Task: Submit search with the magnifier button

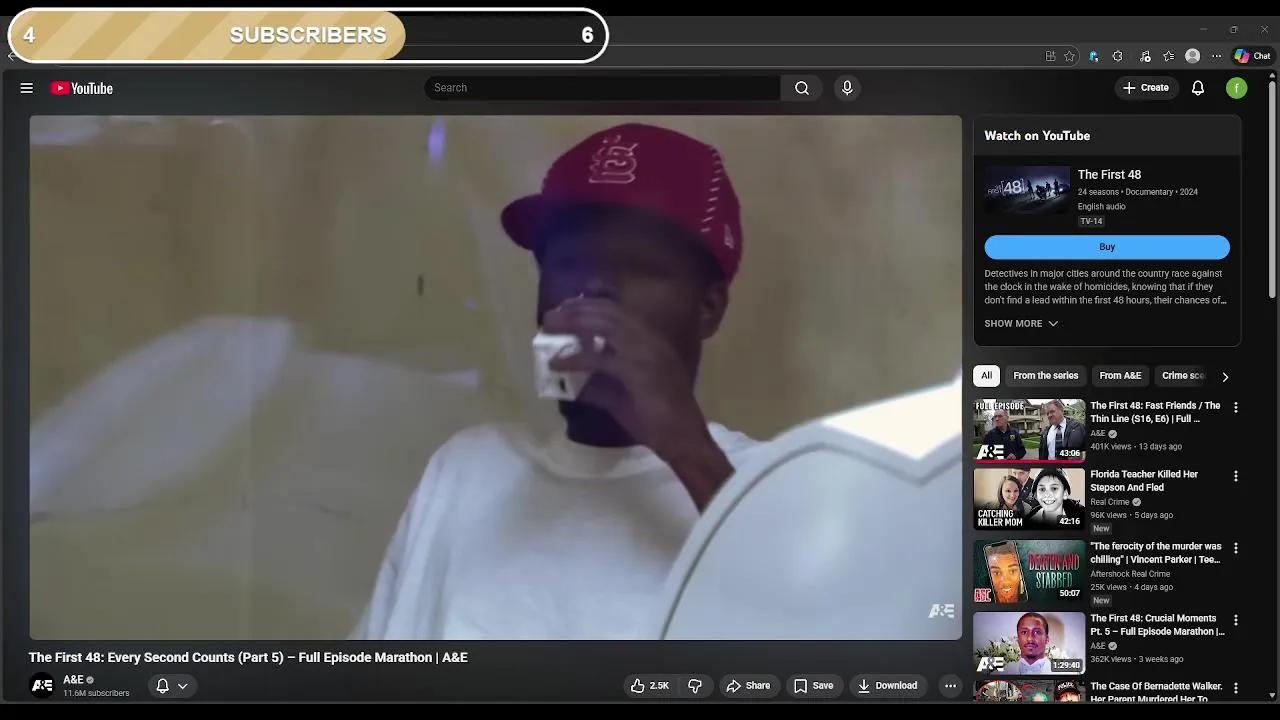Action: [802, 88]
